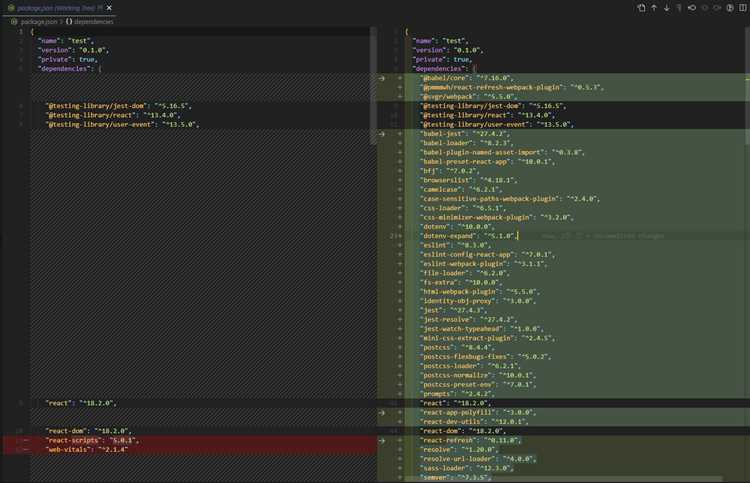Open the file from the diff toolbar
The width and height of the screenshot is (750, 483).
(641, 8)
